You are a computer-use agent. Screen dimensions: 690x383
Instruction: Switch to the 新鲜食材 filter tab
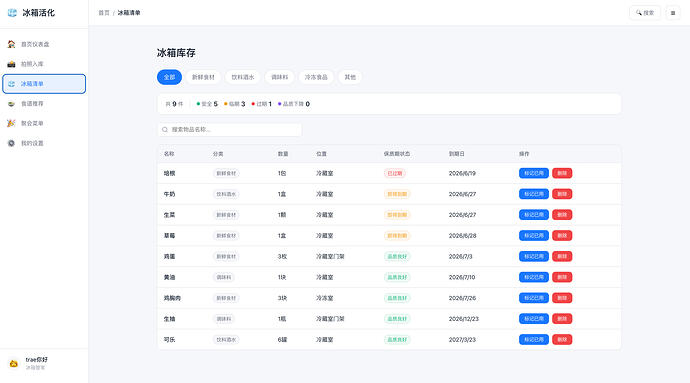tap(203, 77)
